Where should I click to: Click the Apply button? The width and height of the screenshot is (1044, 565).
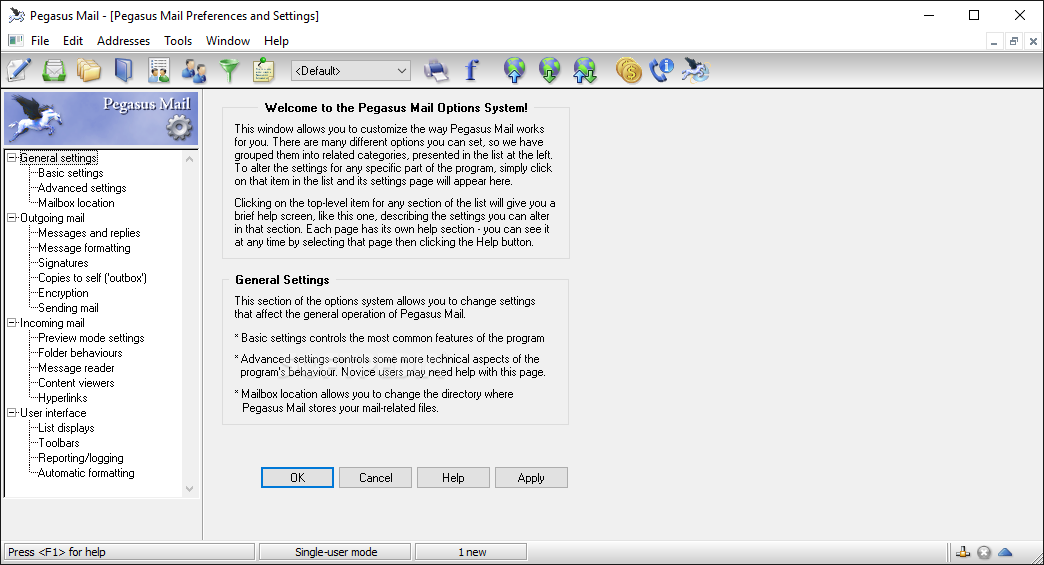point(531,478)
